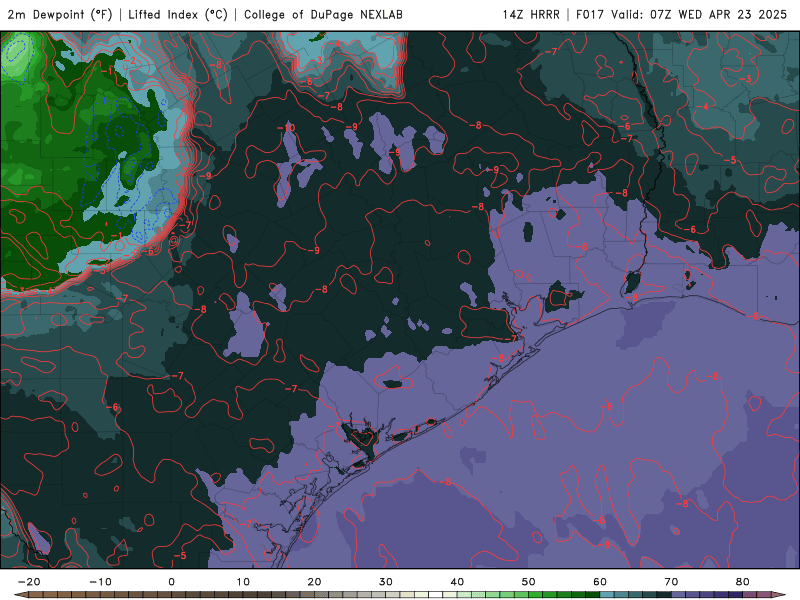This screenshot has width=800, height=600.
Task: Click the "2m Dewpoint (°F)" title text
Action: [x=60, y=15]
